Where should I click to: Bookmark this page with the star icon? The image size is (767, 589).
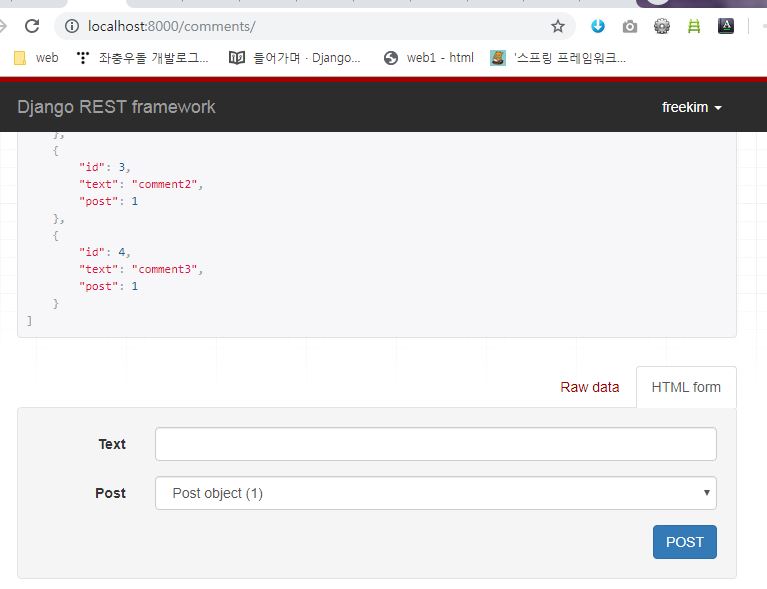click(x=558, y=26)
